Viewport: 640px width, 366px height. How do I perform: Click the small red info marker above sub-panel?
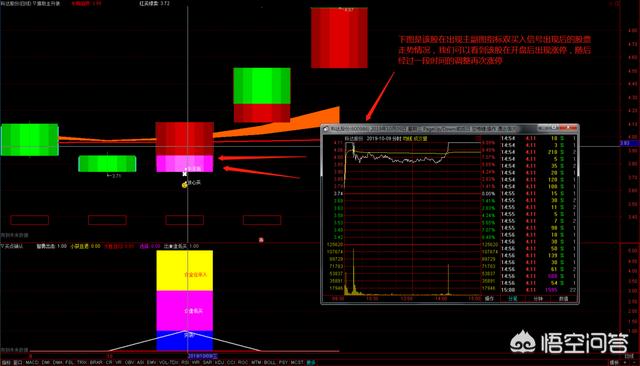tap(261, 240)
